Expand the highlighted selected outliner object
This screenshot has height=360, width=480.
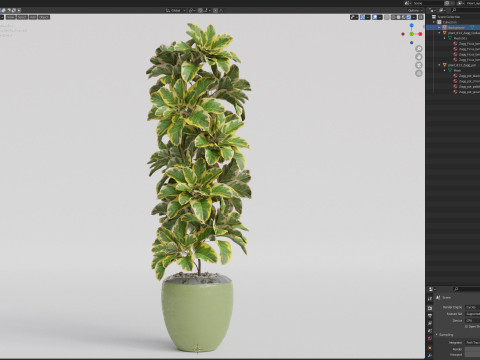click(439, 27)
